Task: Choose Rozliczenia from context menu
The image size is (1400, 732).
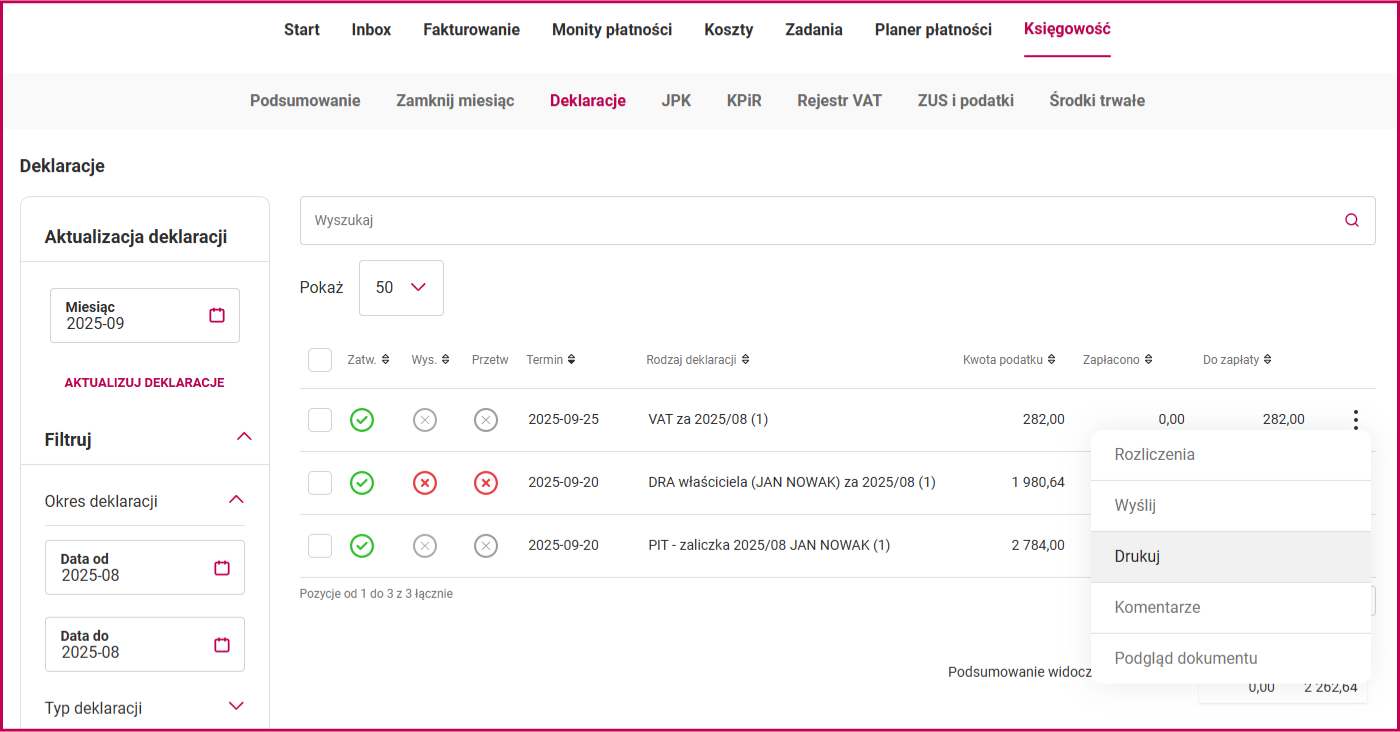Action: click(1231, 455)
